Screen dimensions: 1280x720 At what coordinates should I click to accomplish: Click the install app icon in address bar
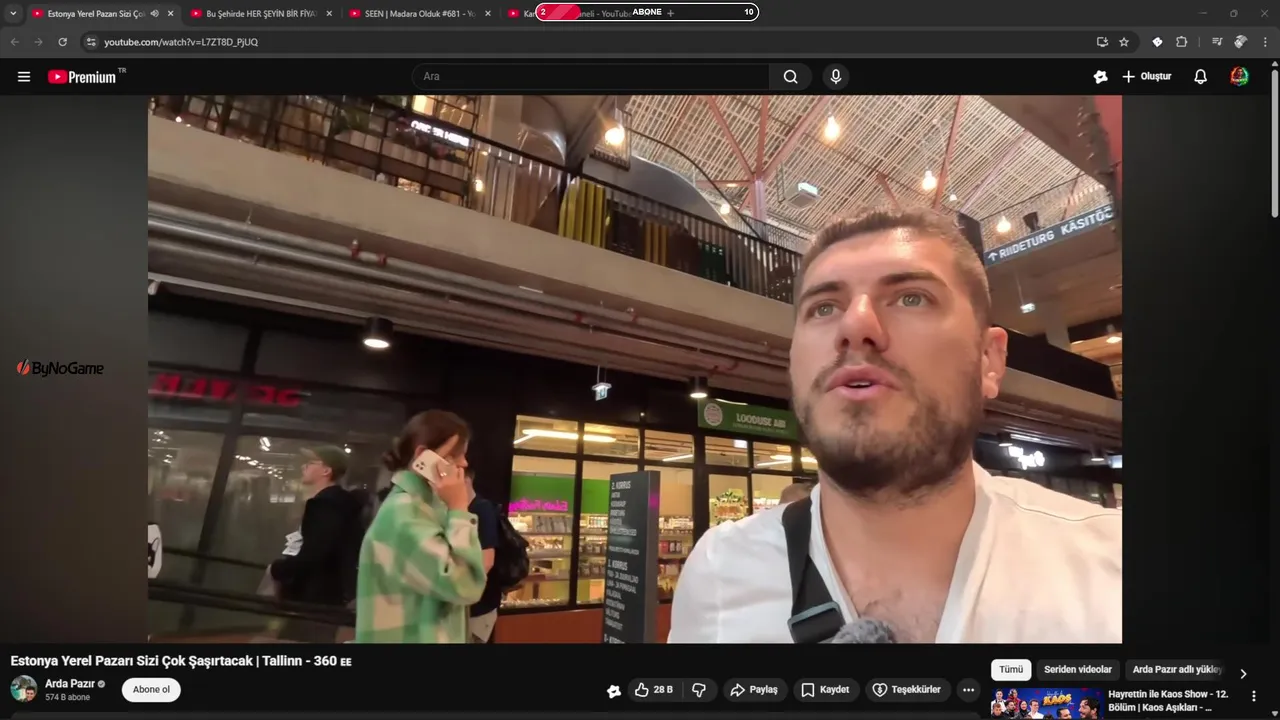click(1102, 42)
